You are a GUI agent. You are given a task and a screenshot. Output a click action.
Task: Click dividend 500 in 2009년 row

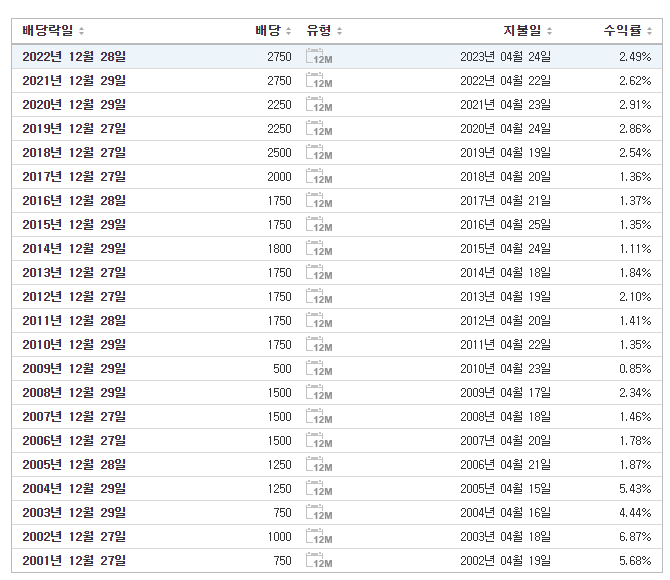pyautogui.click(x=282, y=368)
